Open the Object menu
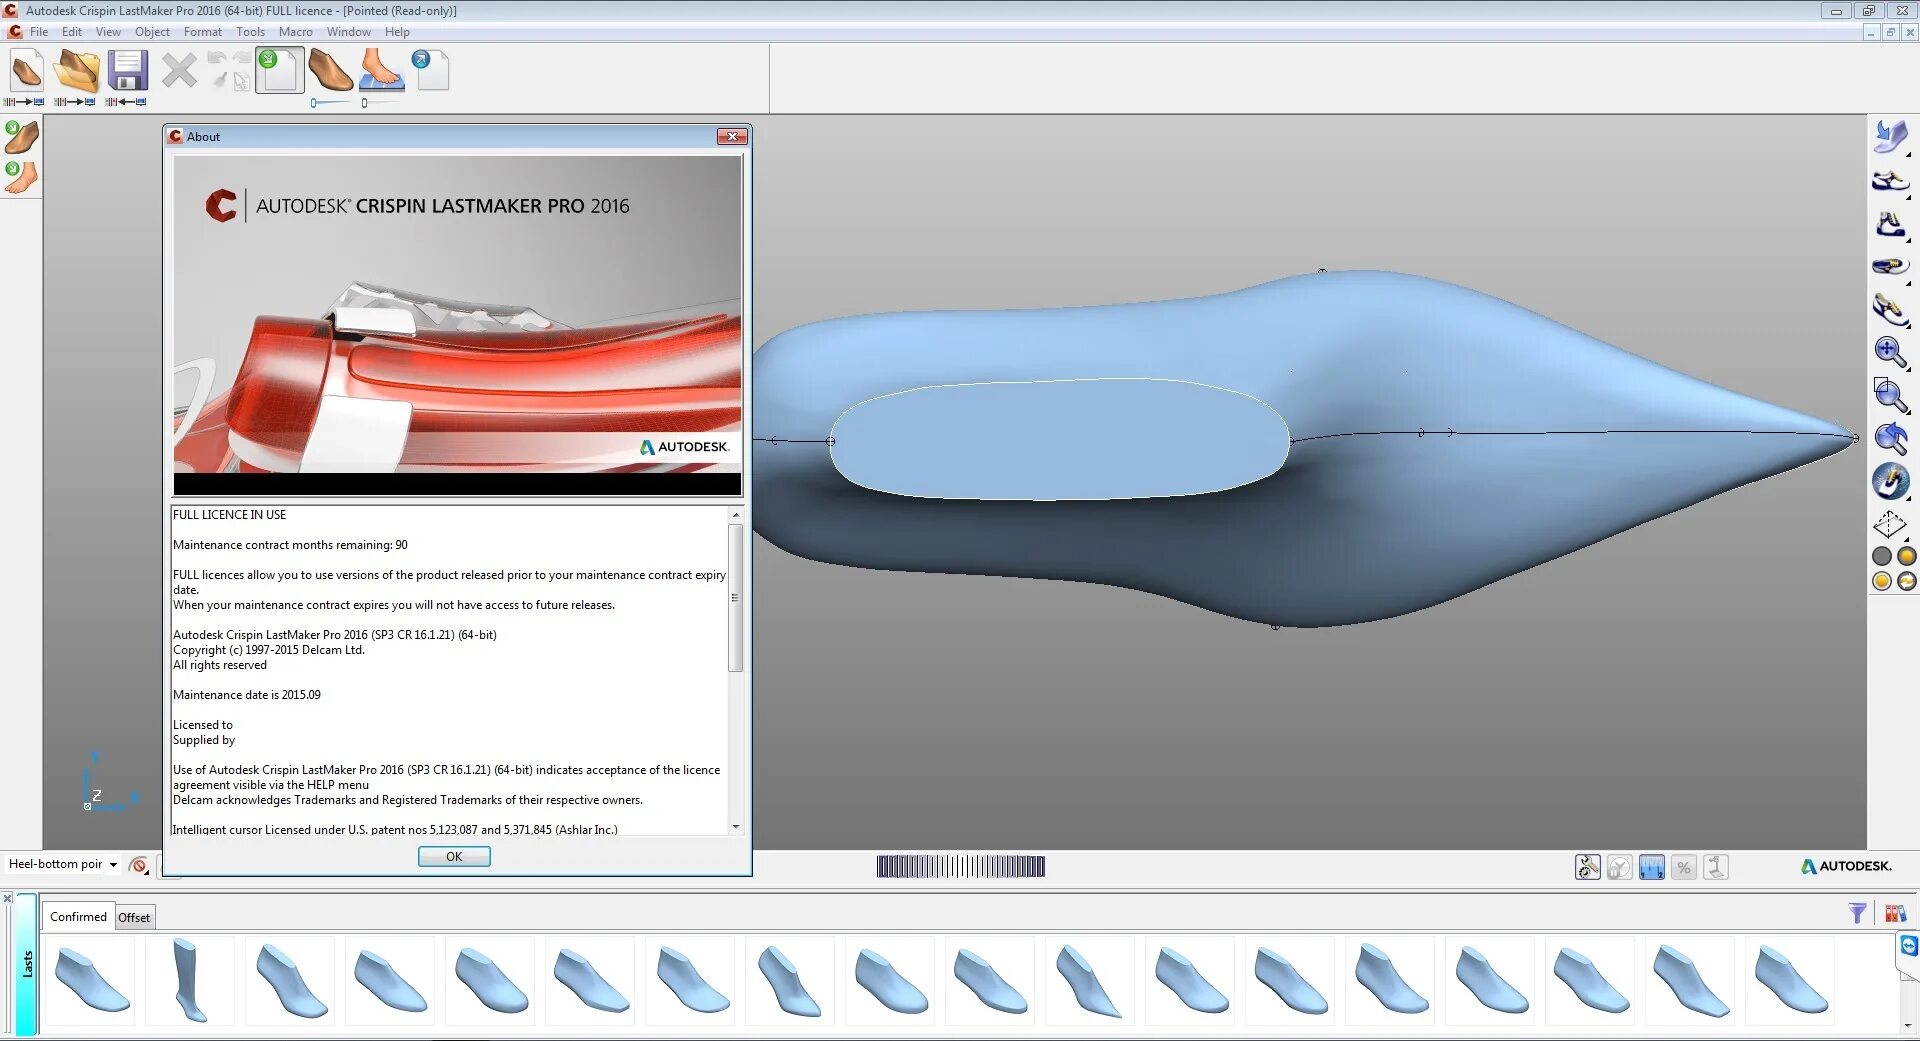1920x1041 pixels. (152, 32)
